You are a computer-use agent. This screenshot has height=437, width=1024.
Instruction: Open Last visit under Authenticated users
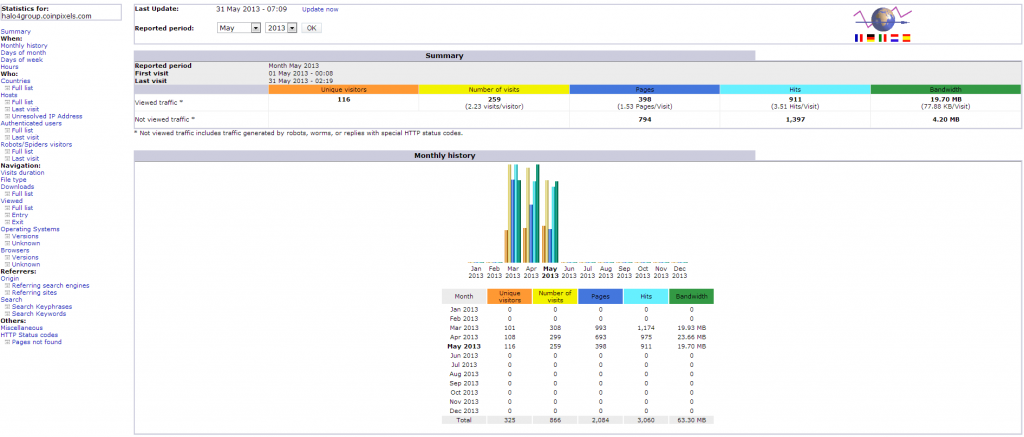25,137
